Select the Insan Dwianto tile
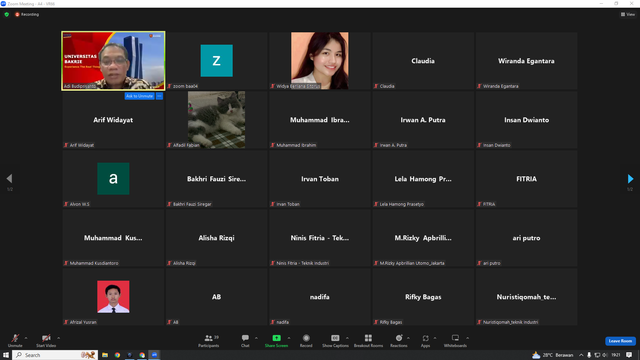Image resolution: width=640 pixels, height=360 pixels. (526, 120)
